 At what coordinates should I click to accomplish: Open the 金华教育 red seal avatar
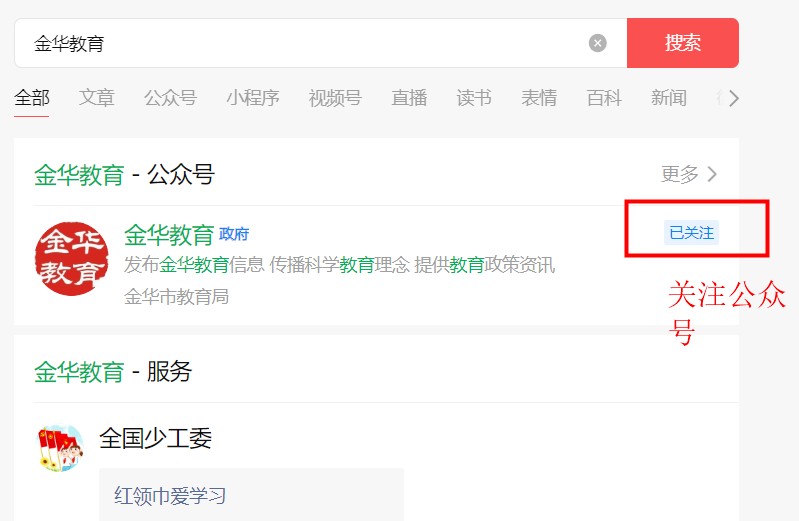[71, 258]
